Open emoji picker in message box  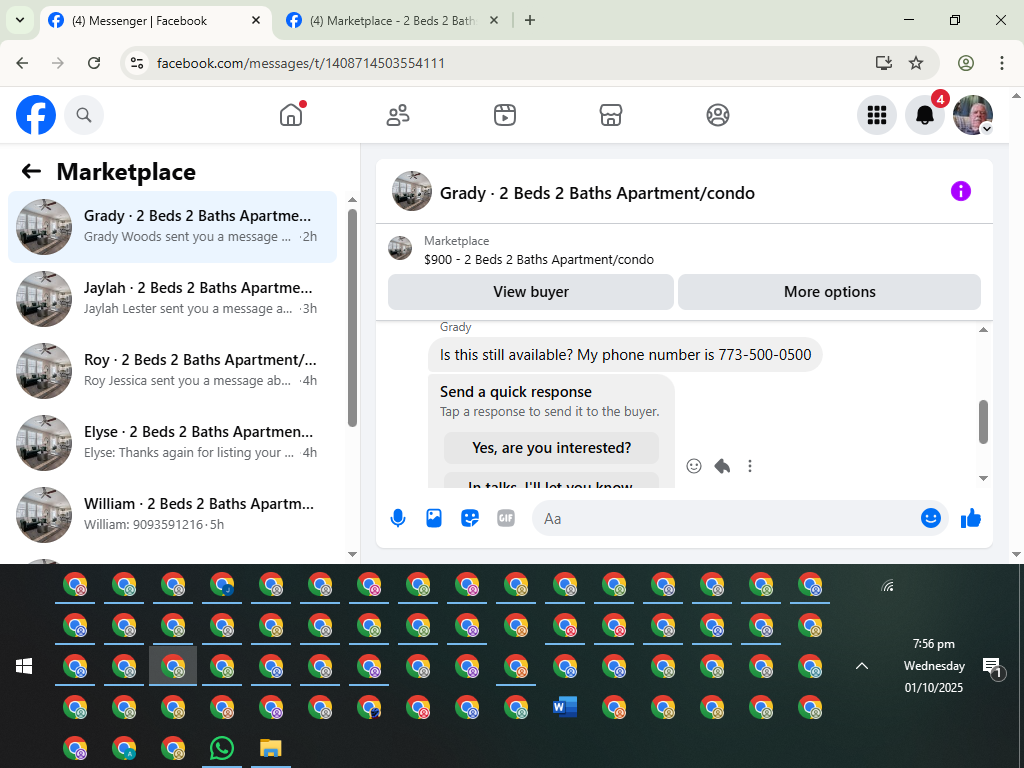tap(931, 518)
